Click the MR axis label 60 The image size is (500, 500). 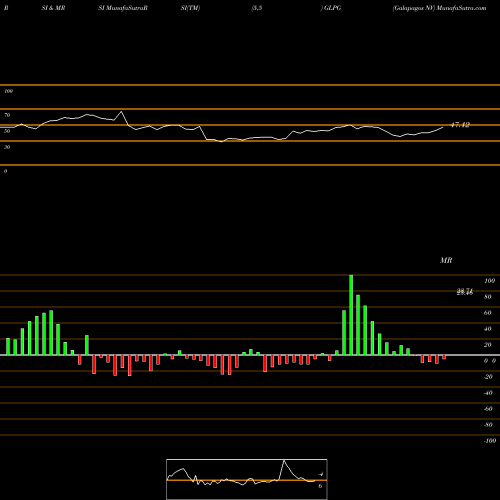coord(488,313)
